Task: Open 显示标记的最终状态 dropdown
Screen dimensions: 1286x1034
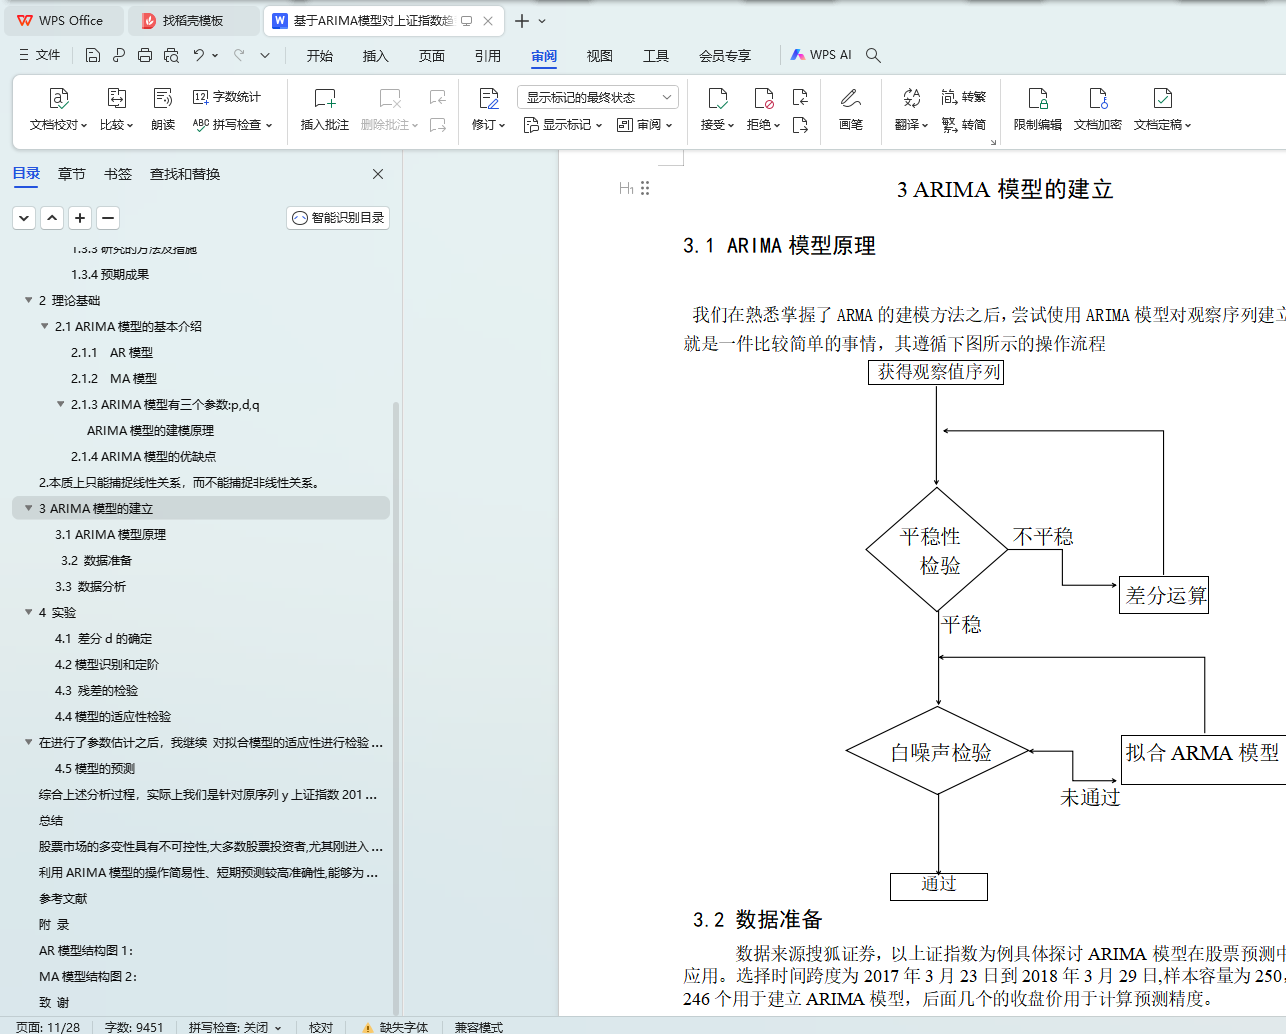Action: [x=598, y=97]
